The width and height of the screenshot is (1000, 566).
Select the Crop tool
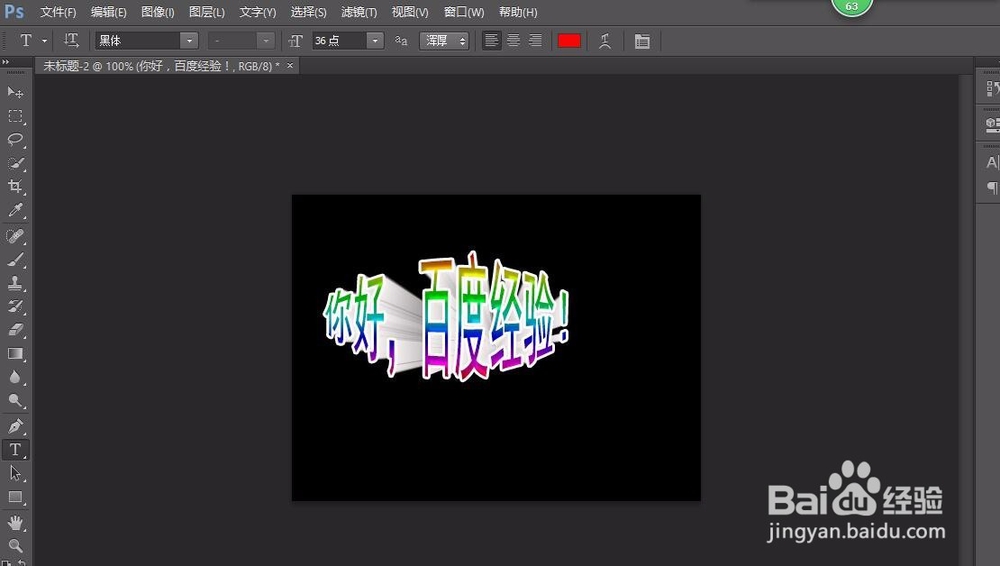15,186
